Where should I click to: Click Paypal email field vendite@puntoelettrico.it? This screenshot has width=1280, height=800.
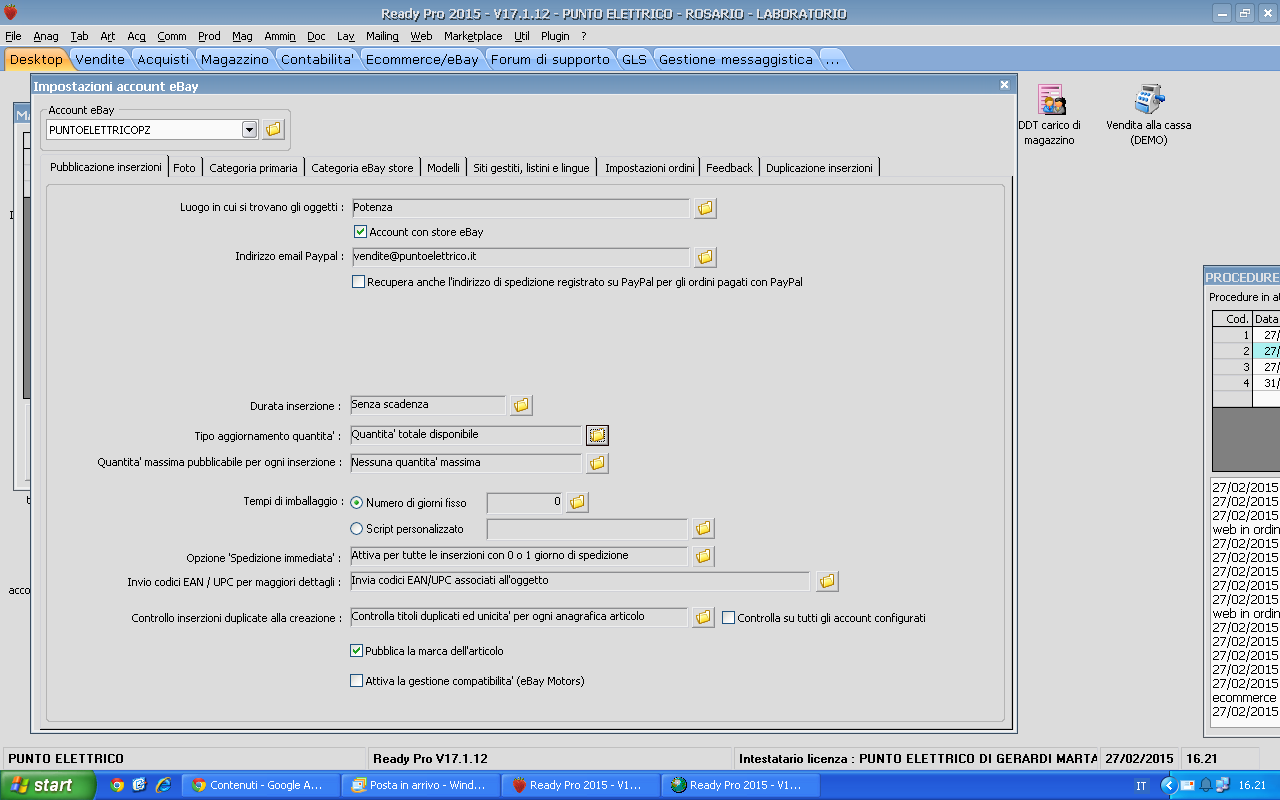click(x=520, y=257)
